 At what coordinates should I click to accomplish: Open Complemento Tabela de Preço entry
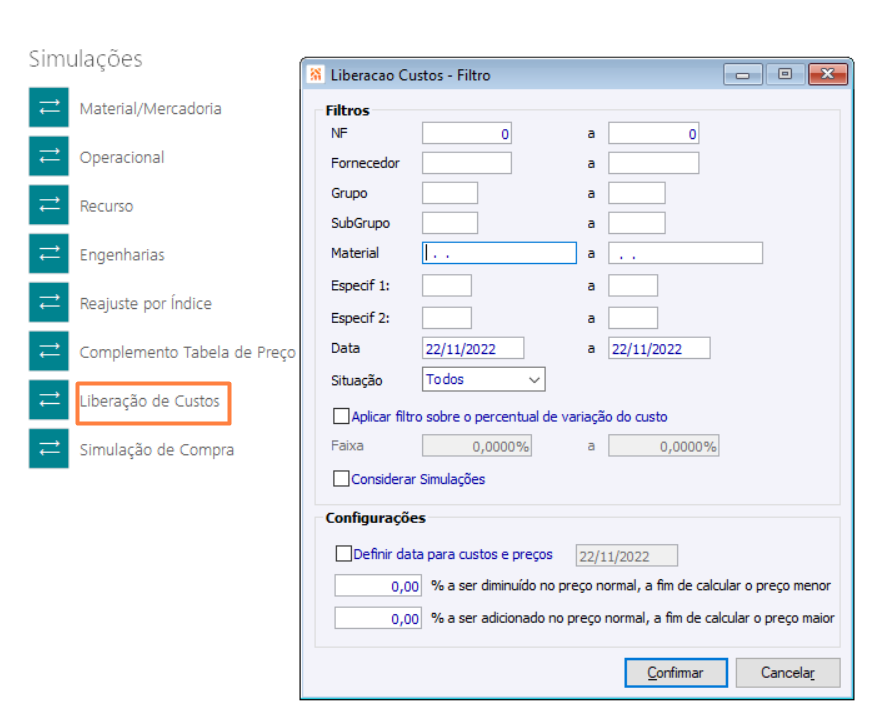point(187,353)
